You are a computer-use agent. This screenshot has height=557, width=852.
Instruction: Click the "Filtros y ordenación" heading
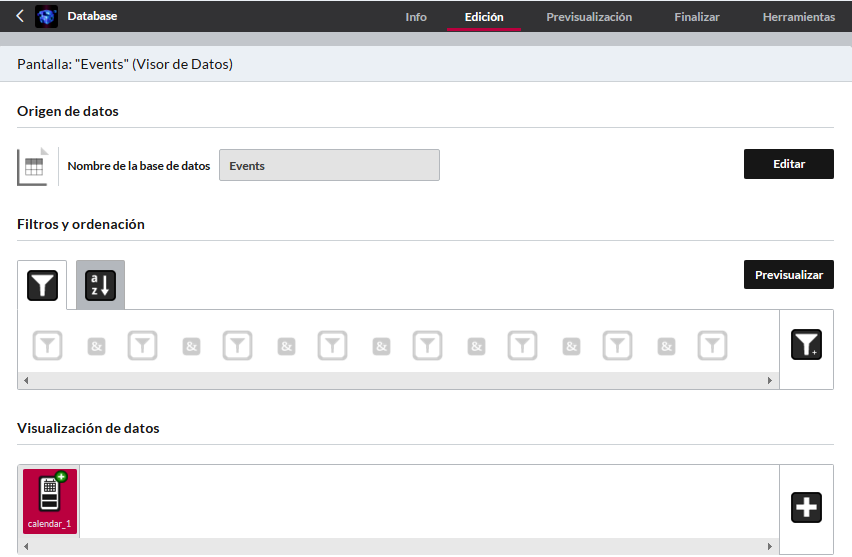point(81,224)
